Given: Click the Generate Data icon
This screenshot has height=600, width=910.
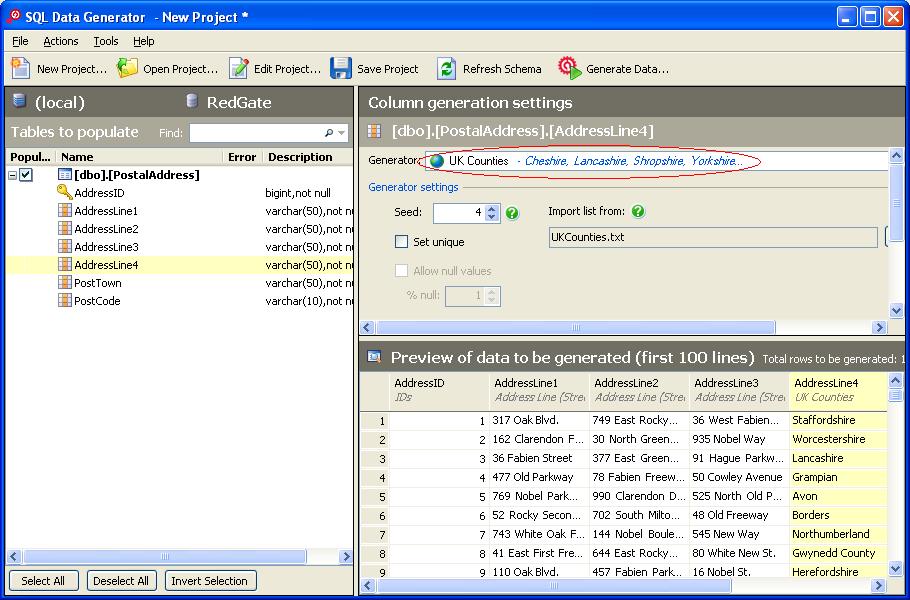Looking at the screenshot, I should point(569,68).
